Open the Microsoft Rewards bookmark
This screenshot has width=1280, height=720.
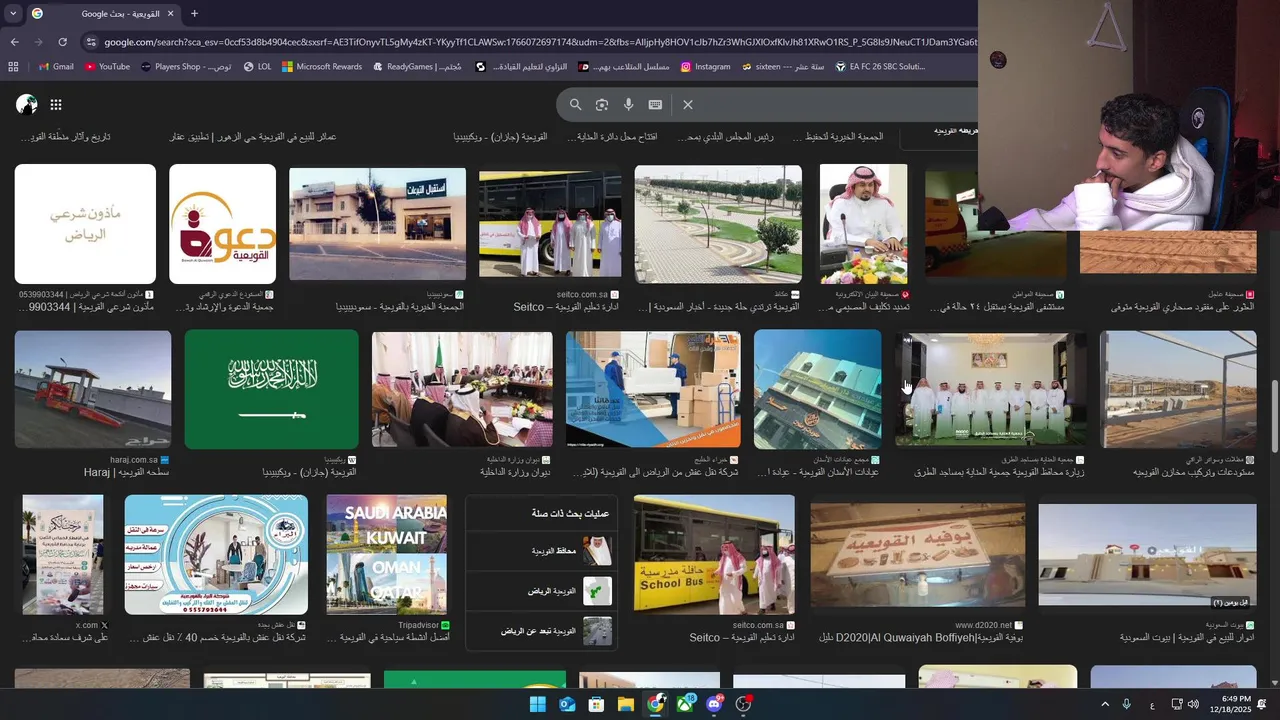tap(322, 67)
